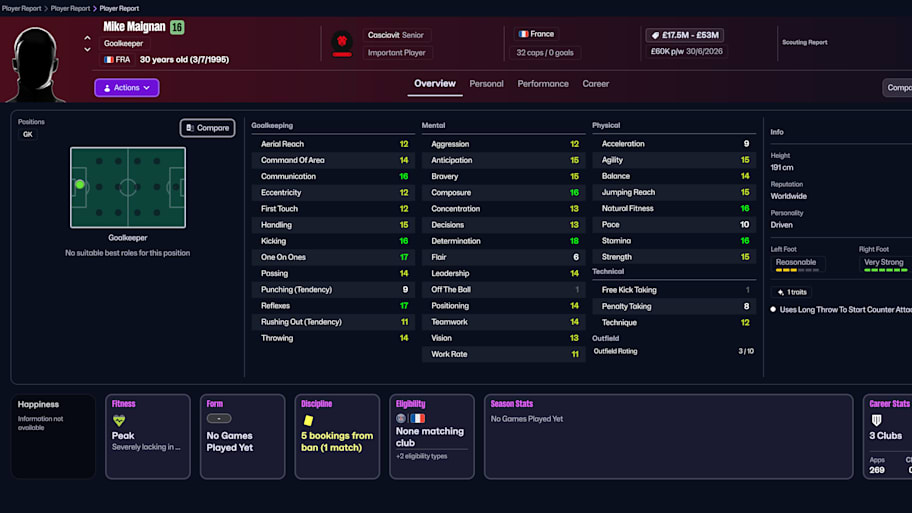Click the Acceleration attribute row
The height and width of the screenshot is (513, 912).
(674, 144)
